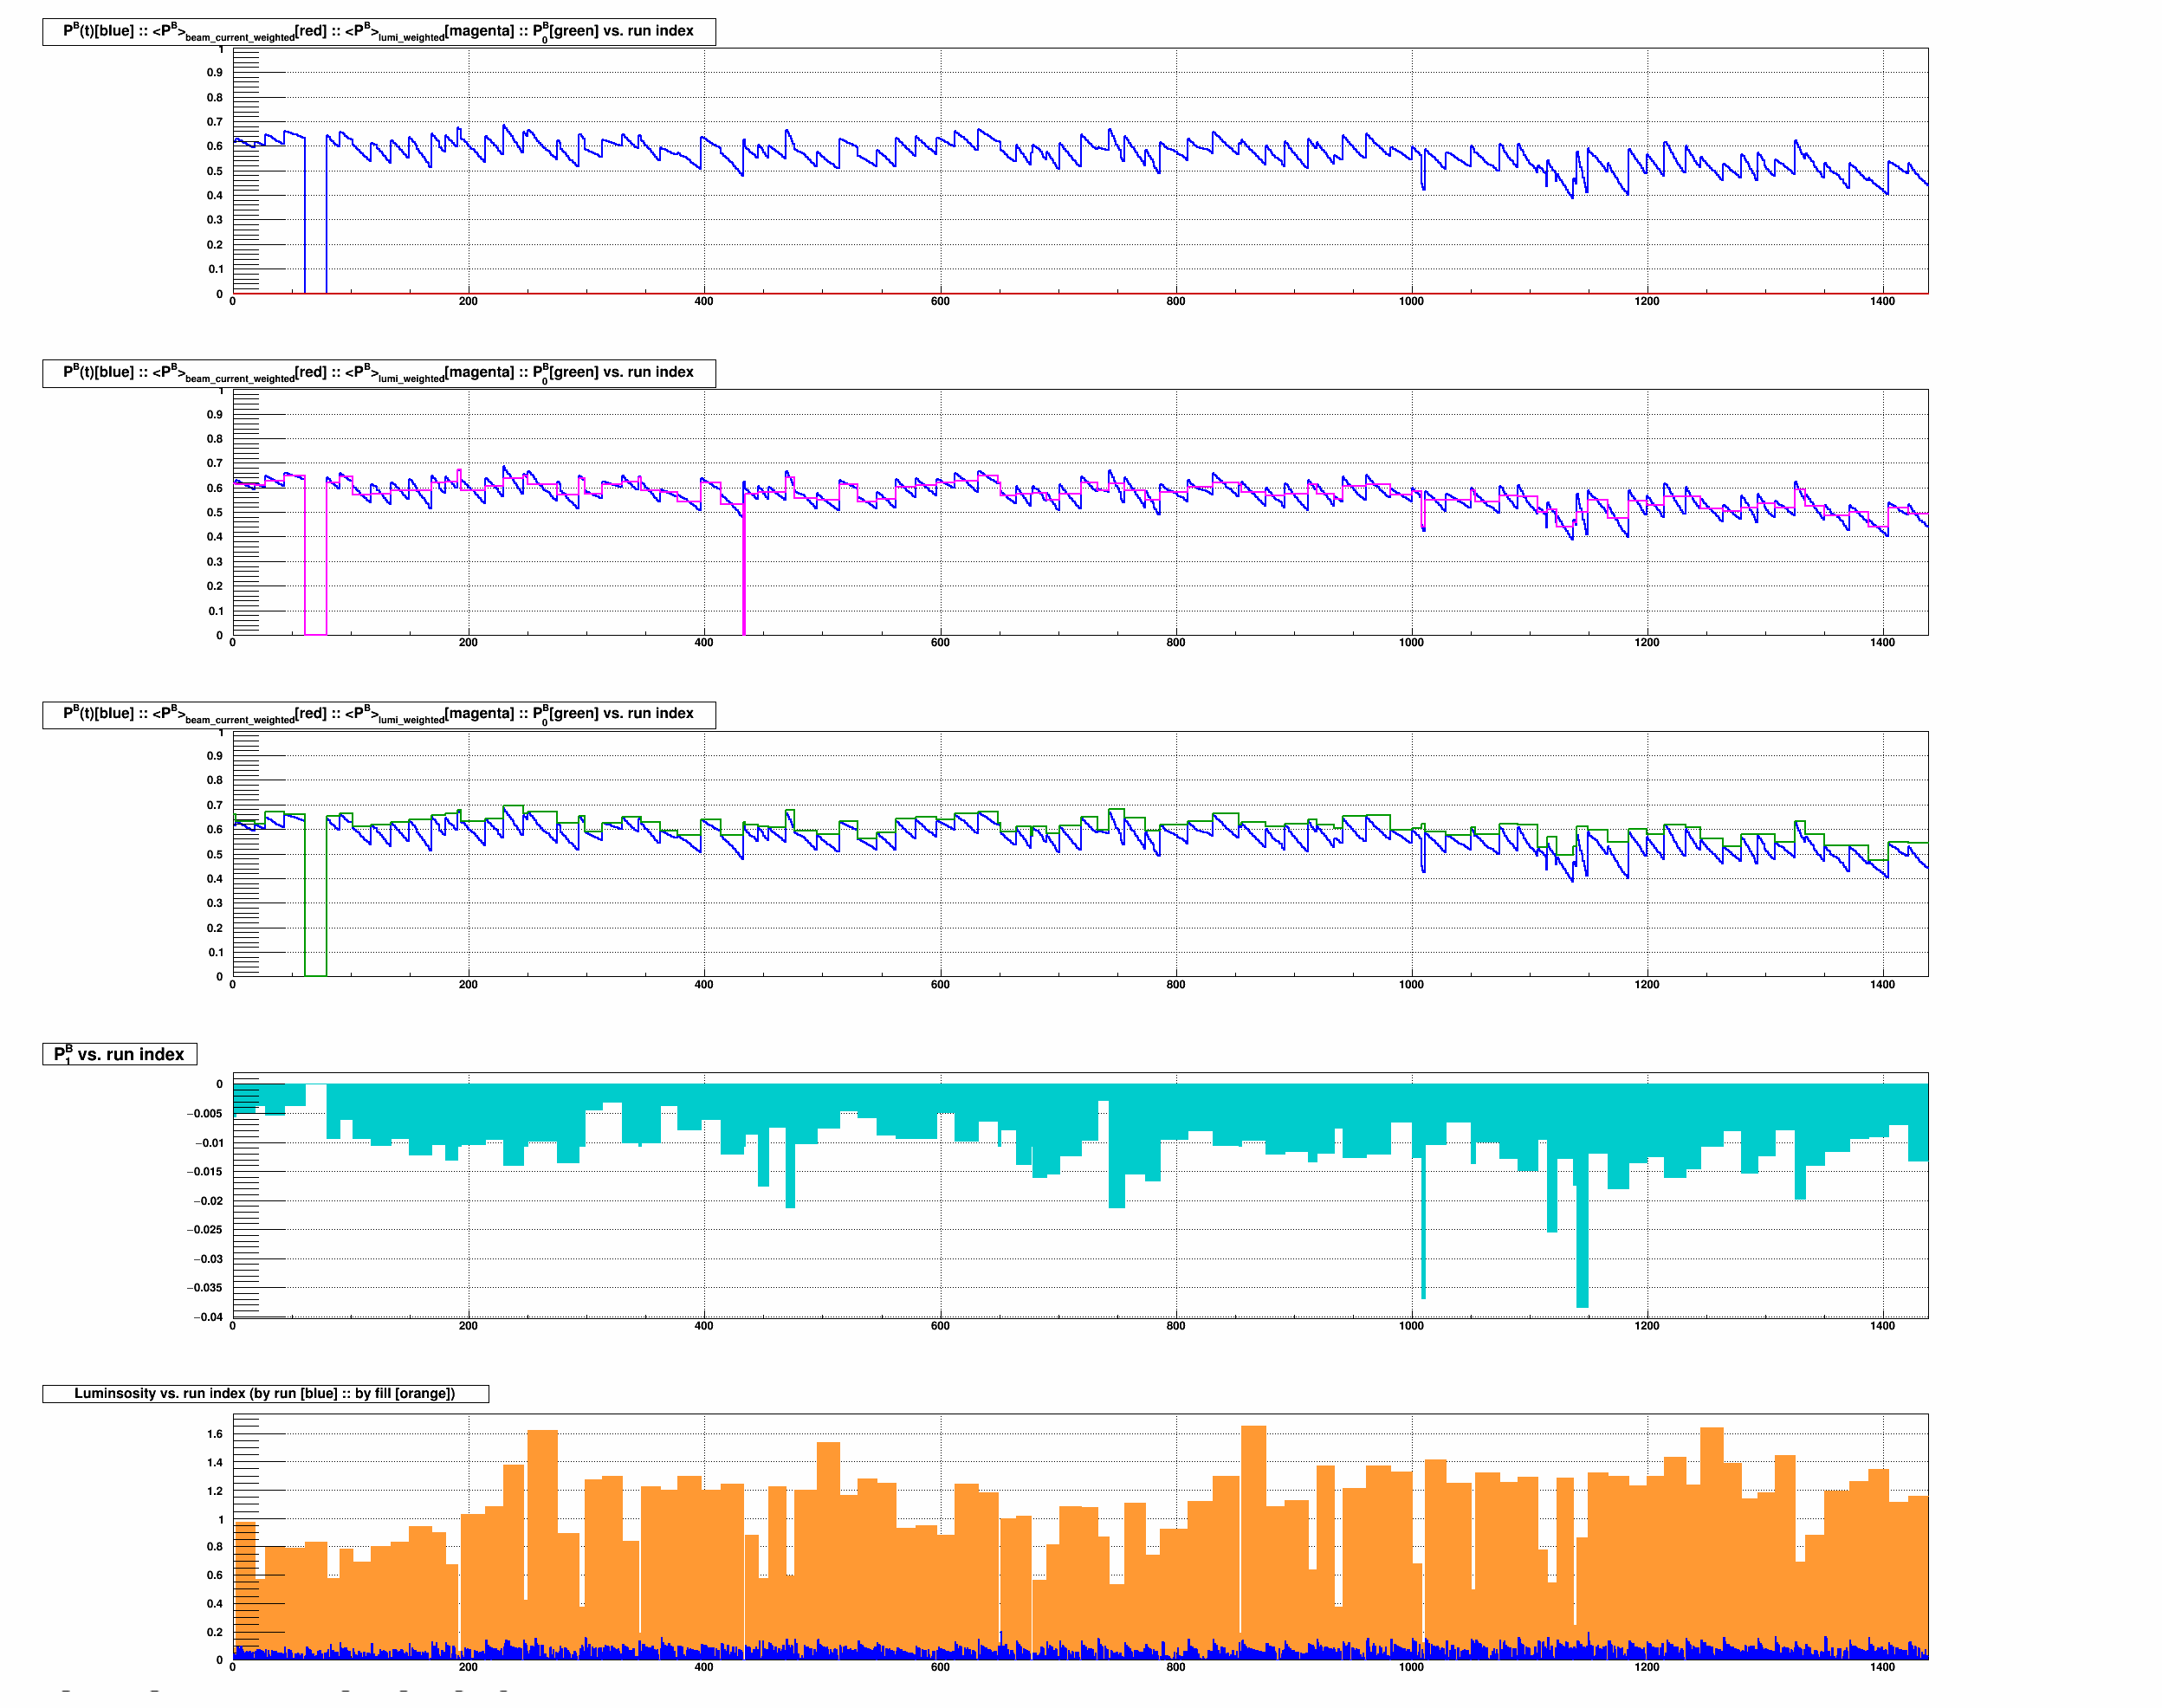Image resolution: width=2162 pixels, height=1708 pixels.
Task: Select the y-axis label '-0.04' in P1B plot
Action: 208,1316
